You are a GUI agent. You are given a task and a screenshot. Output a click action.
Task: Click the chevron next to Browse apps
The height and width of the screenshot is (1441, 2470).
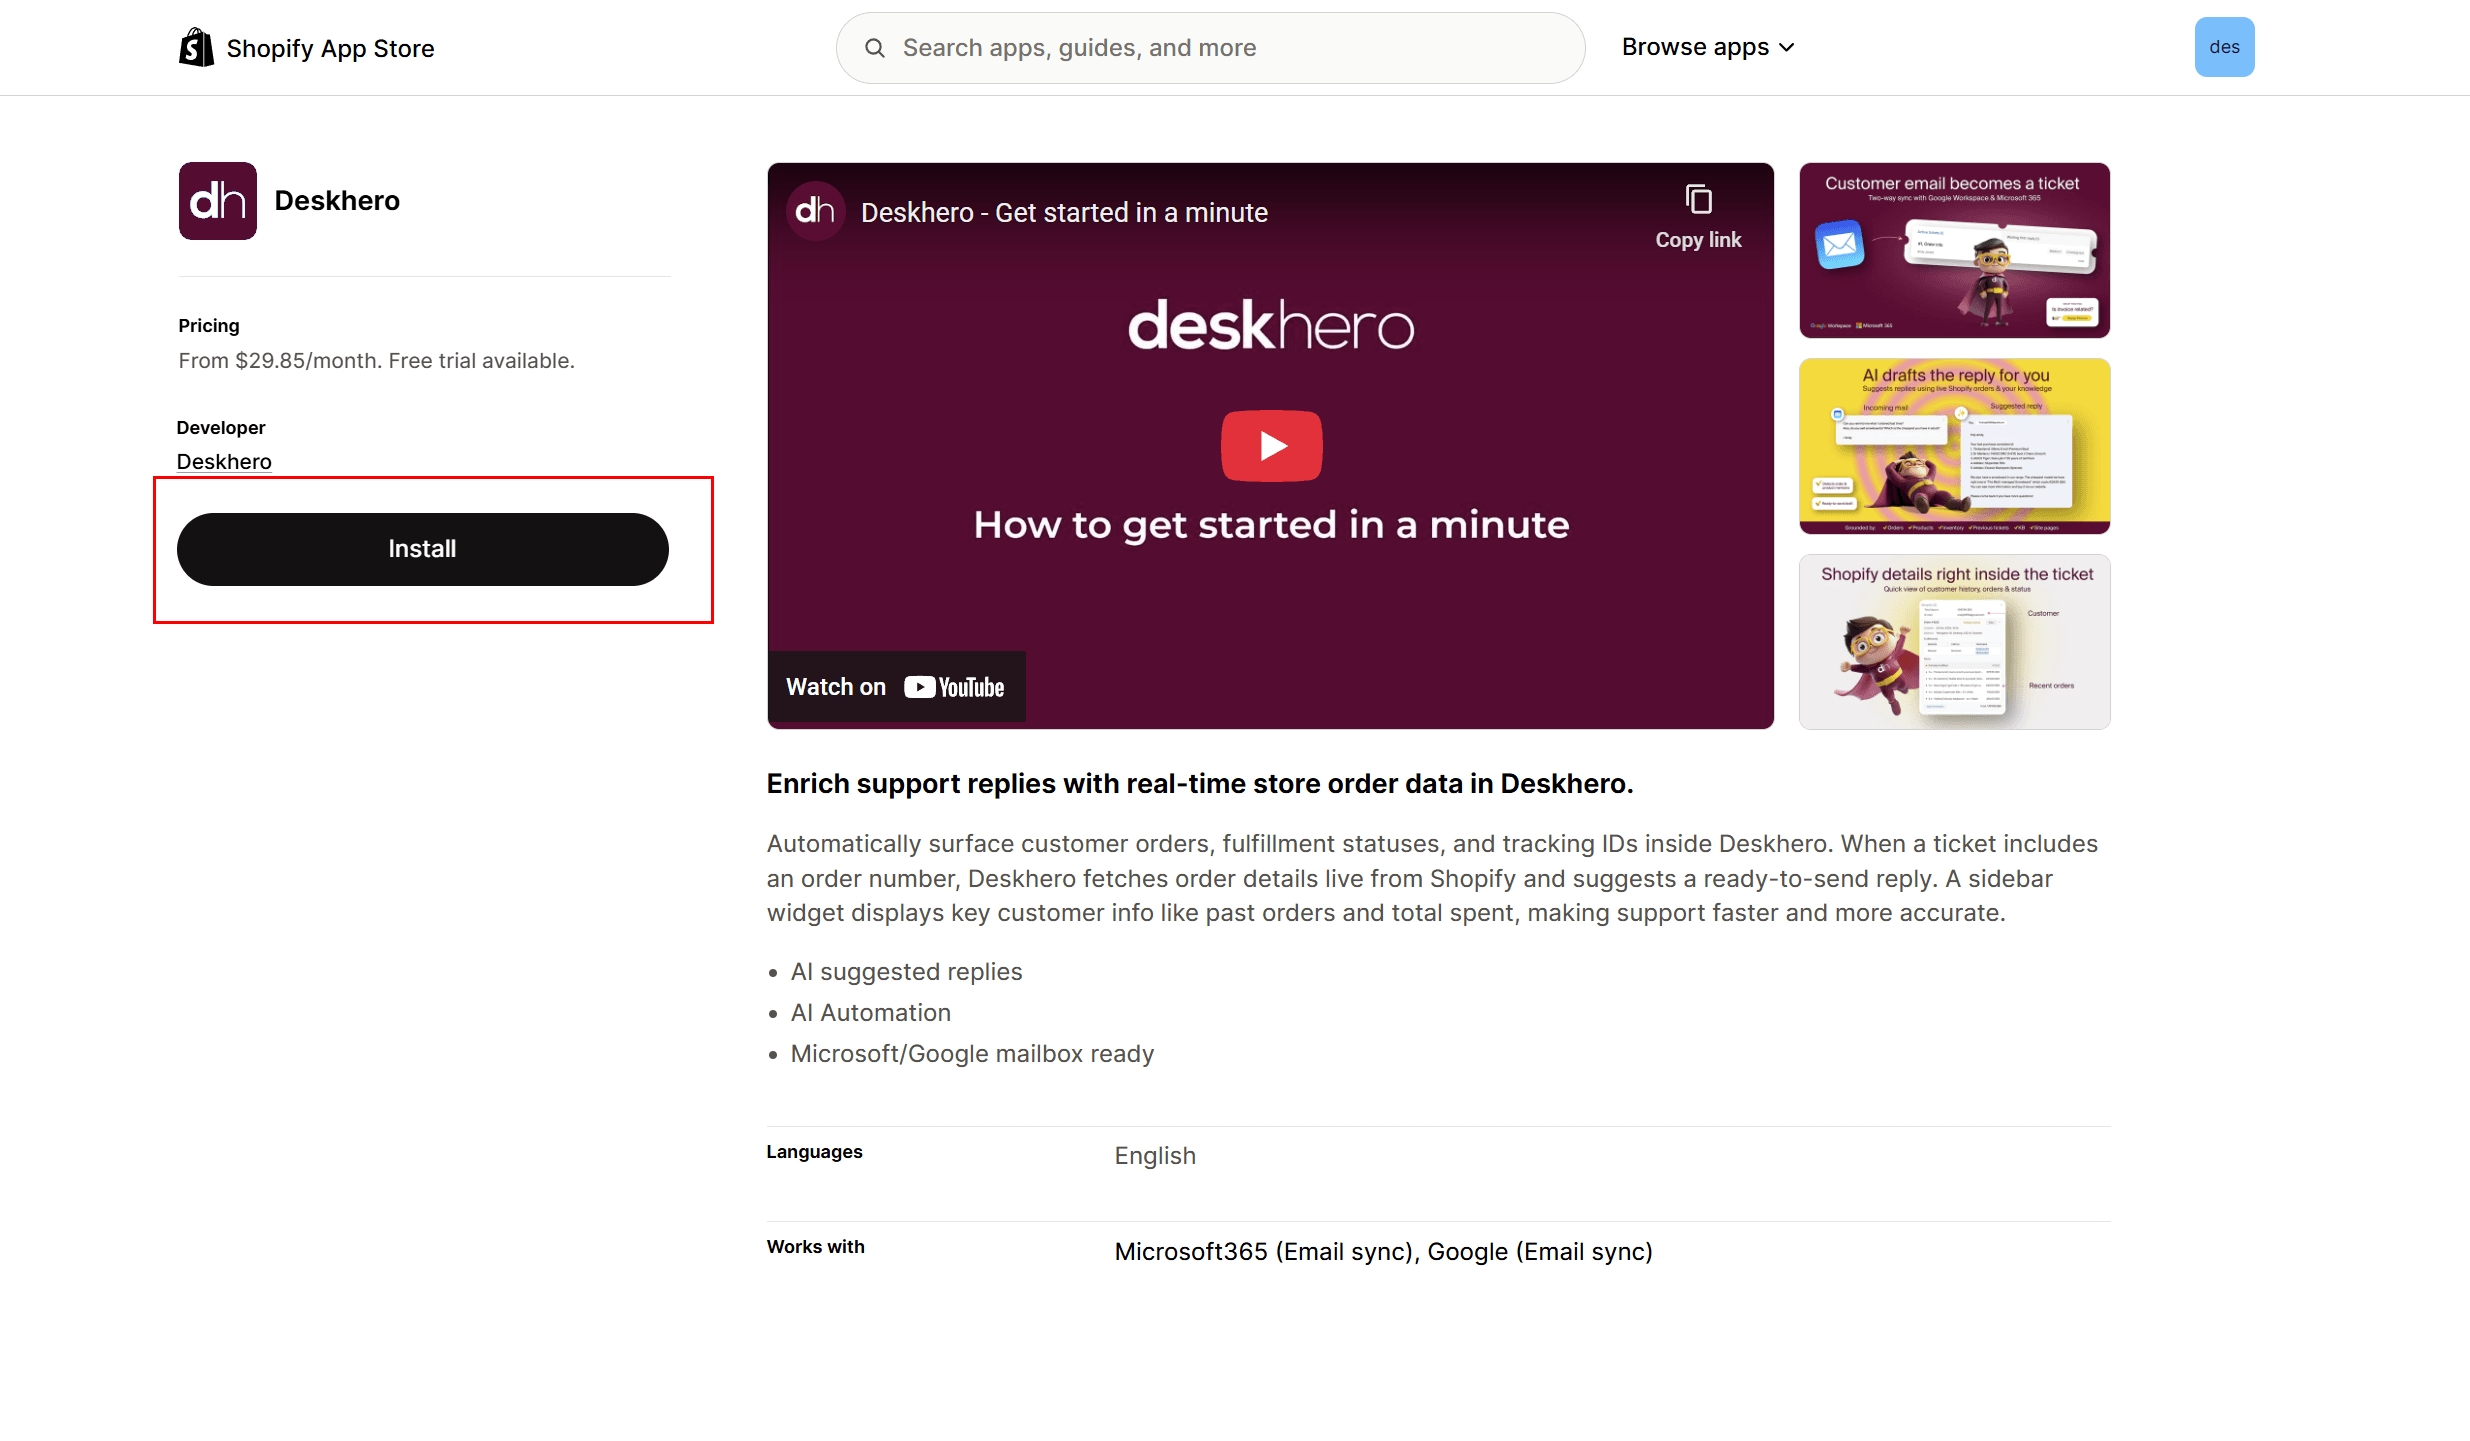tap(1787, 48)
